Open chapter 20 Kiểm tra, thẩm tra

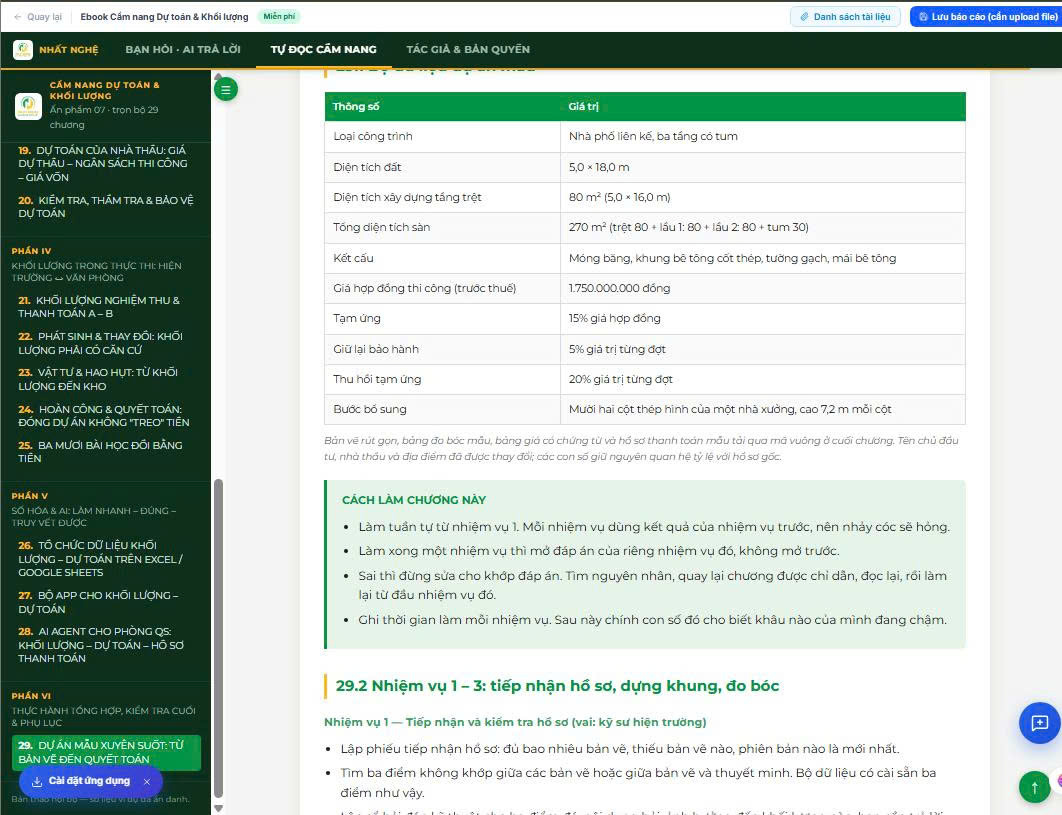(106, 207)
